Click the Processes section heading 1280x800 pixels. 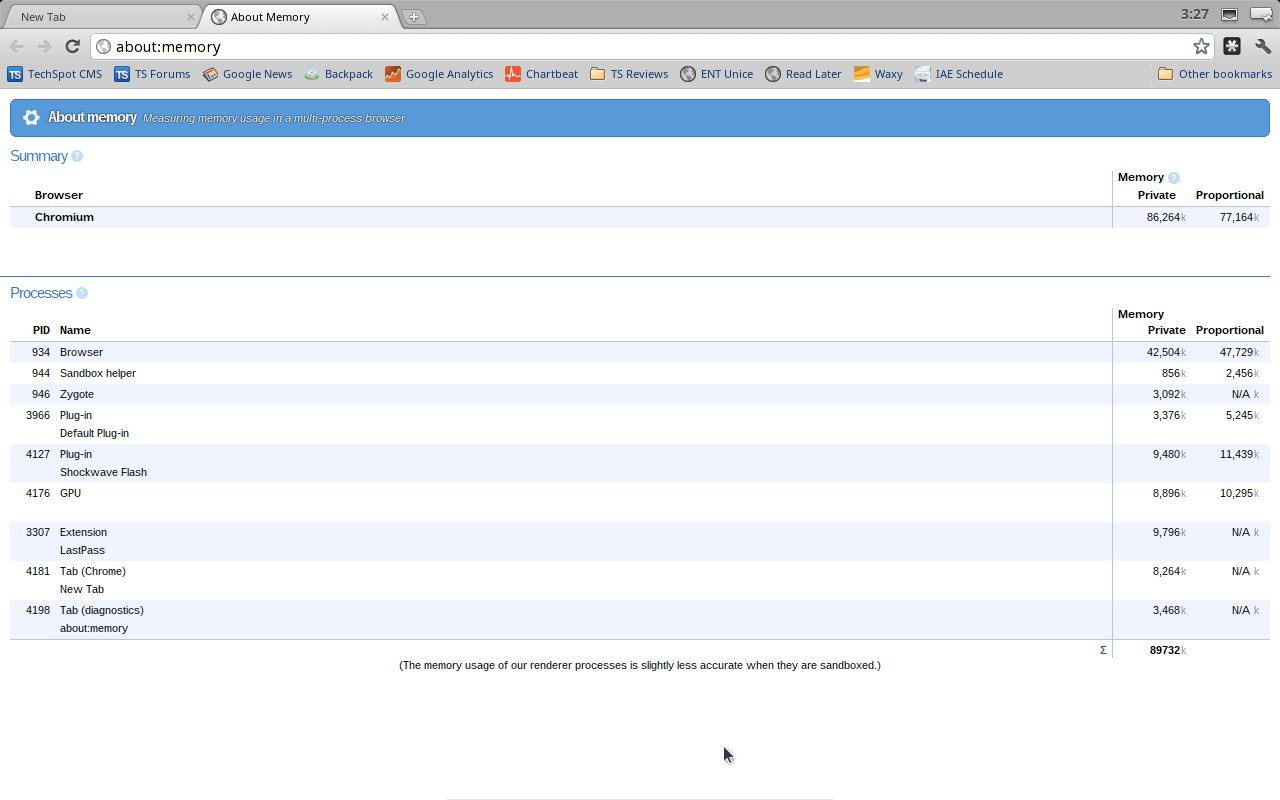tap(41, 293)
